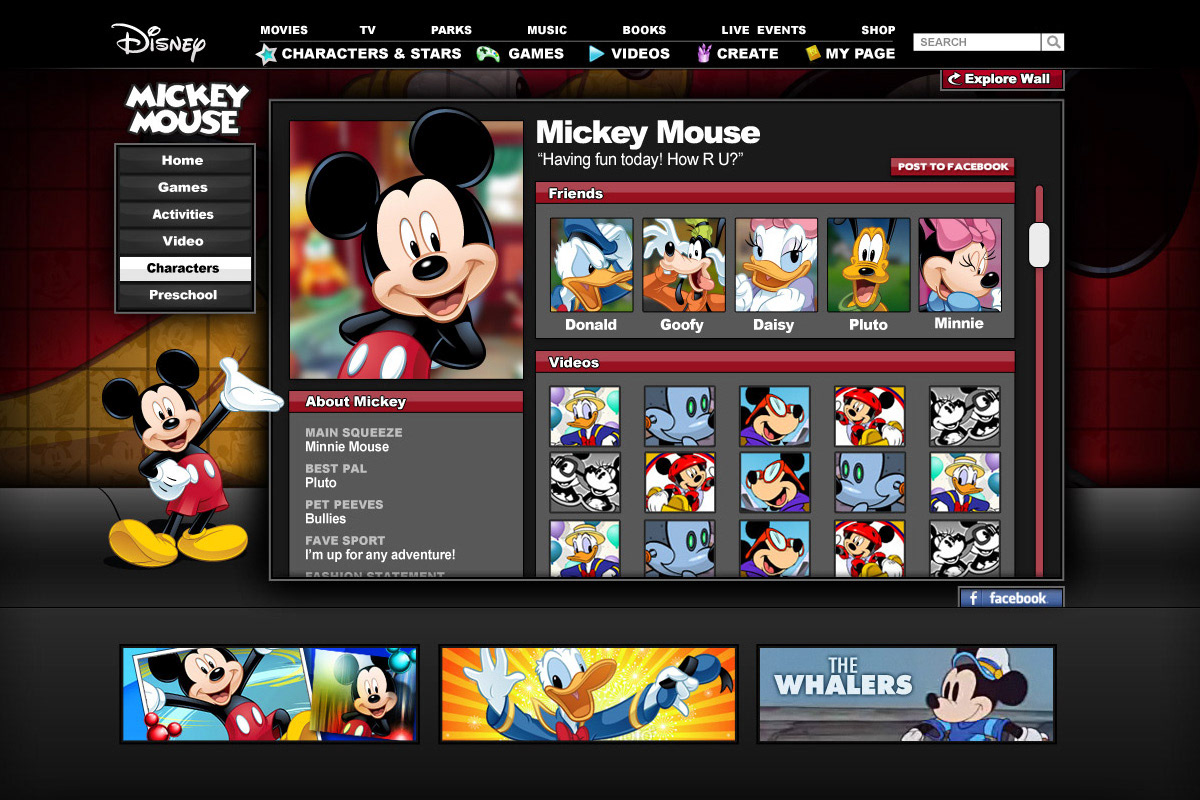Image resolution: width=1200 pixels, height=800 pixels.
Task: Open Goofy's friend portrait
Action: coord(684,265)
